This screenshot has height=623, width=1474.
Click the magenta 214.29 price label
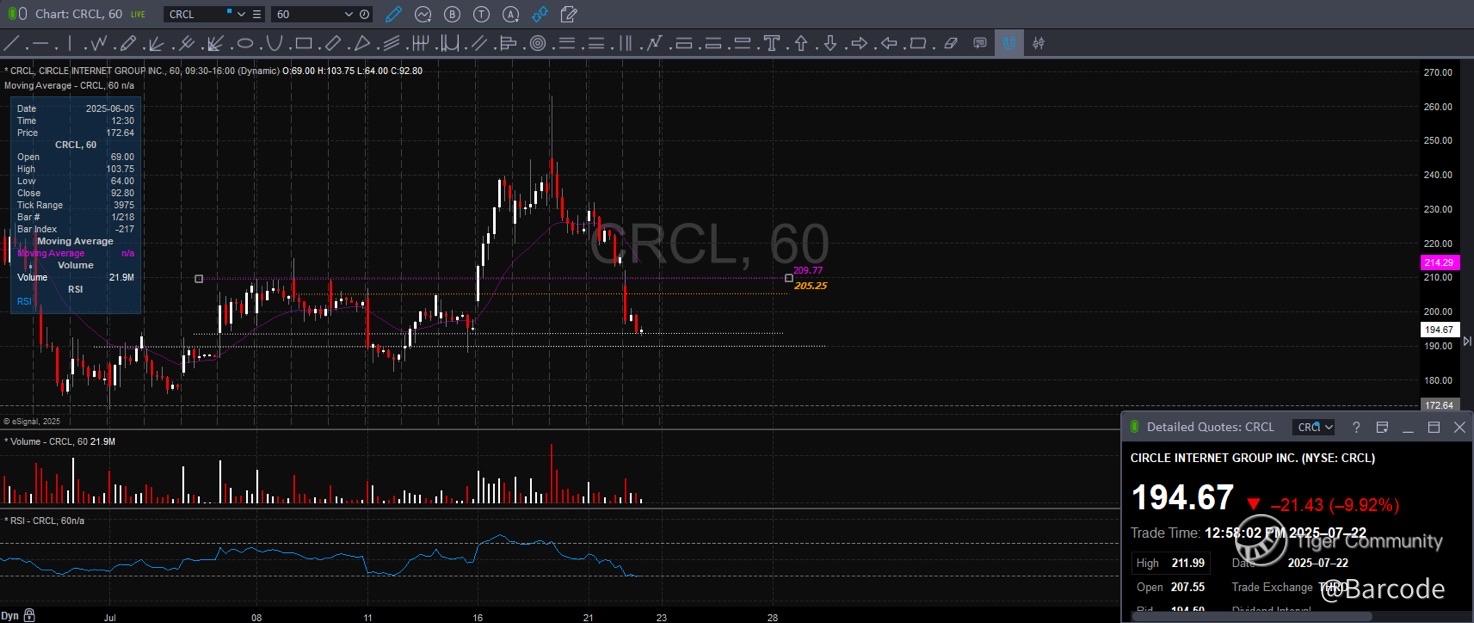tap(1438, 262)
